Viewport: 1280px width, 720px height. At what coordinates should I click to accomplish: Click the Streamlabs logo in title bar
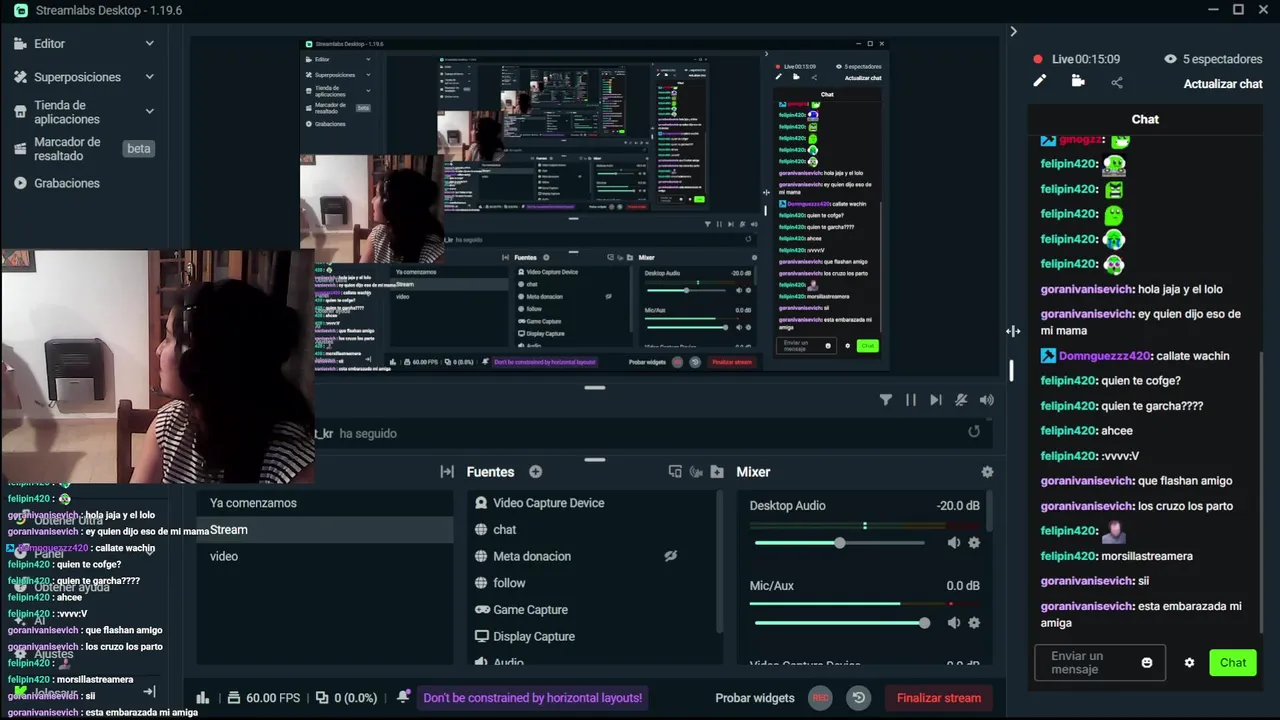[21, 10]
